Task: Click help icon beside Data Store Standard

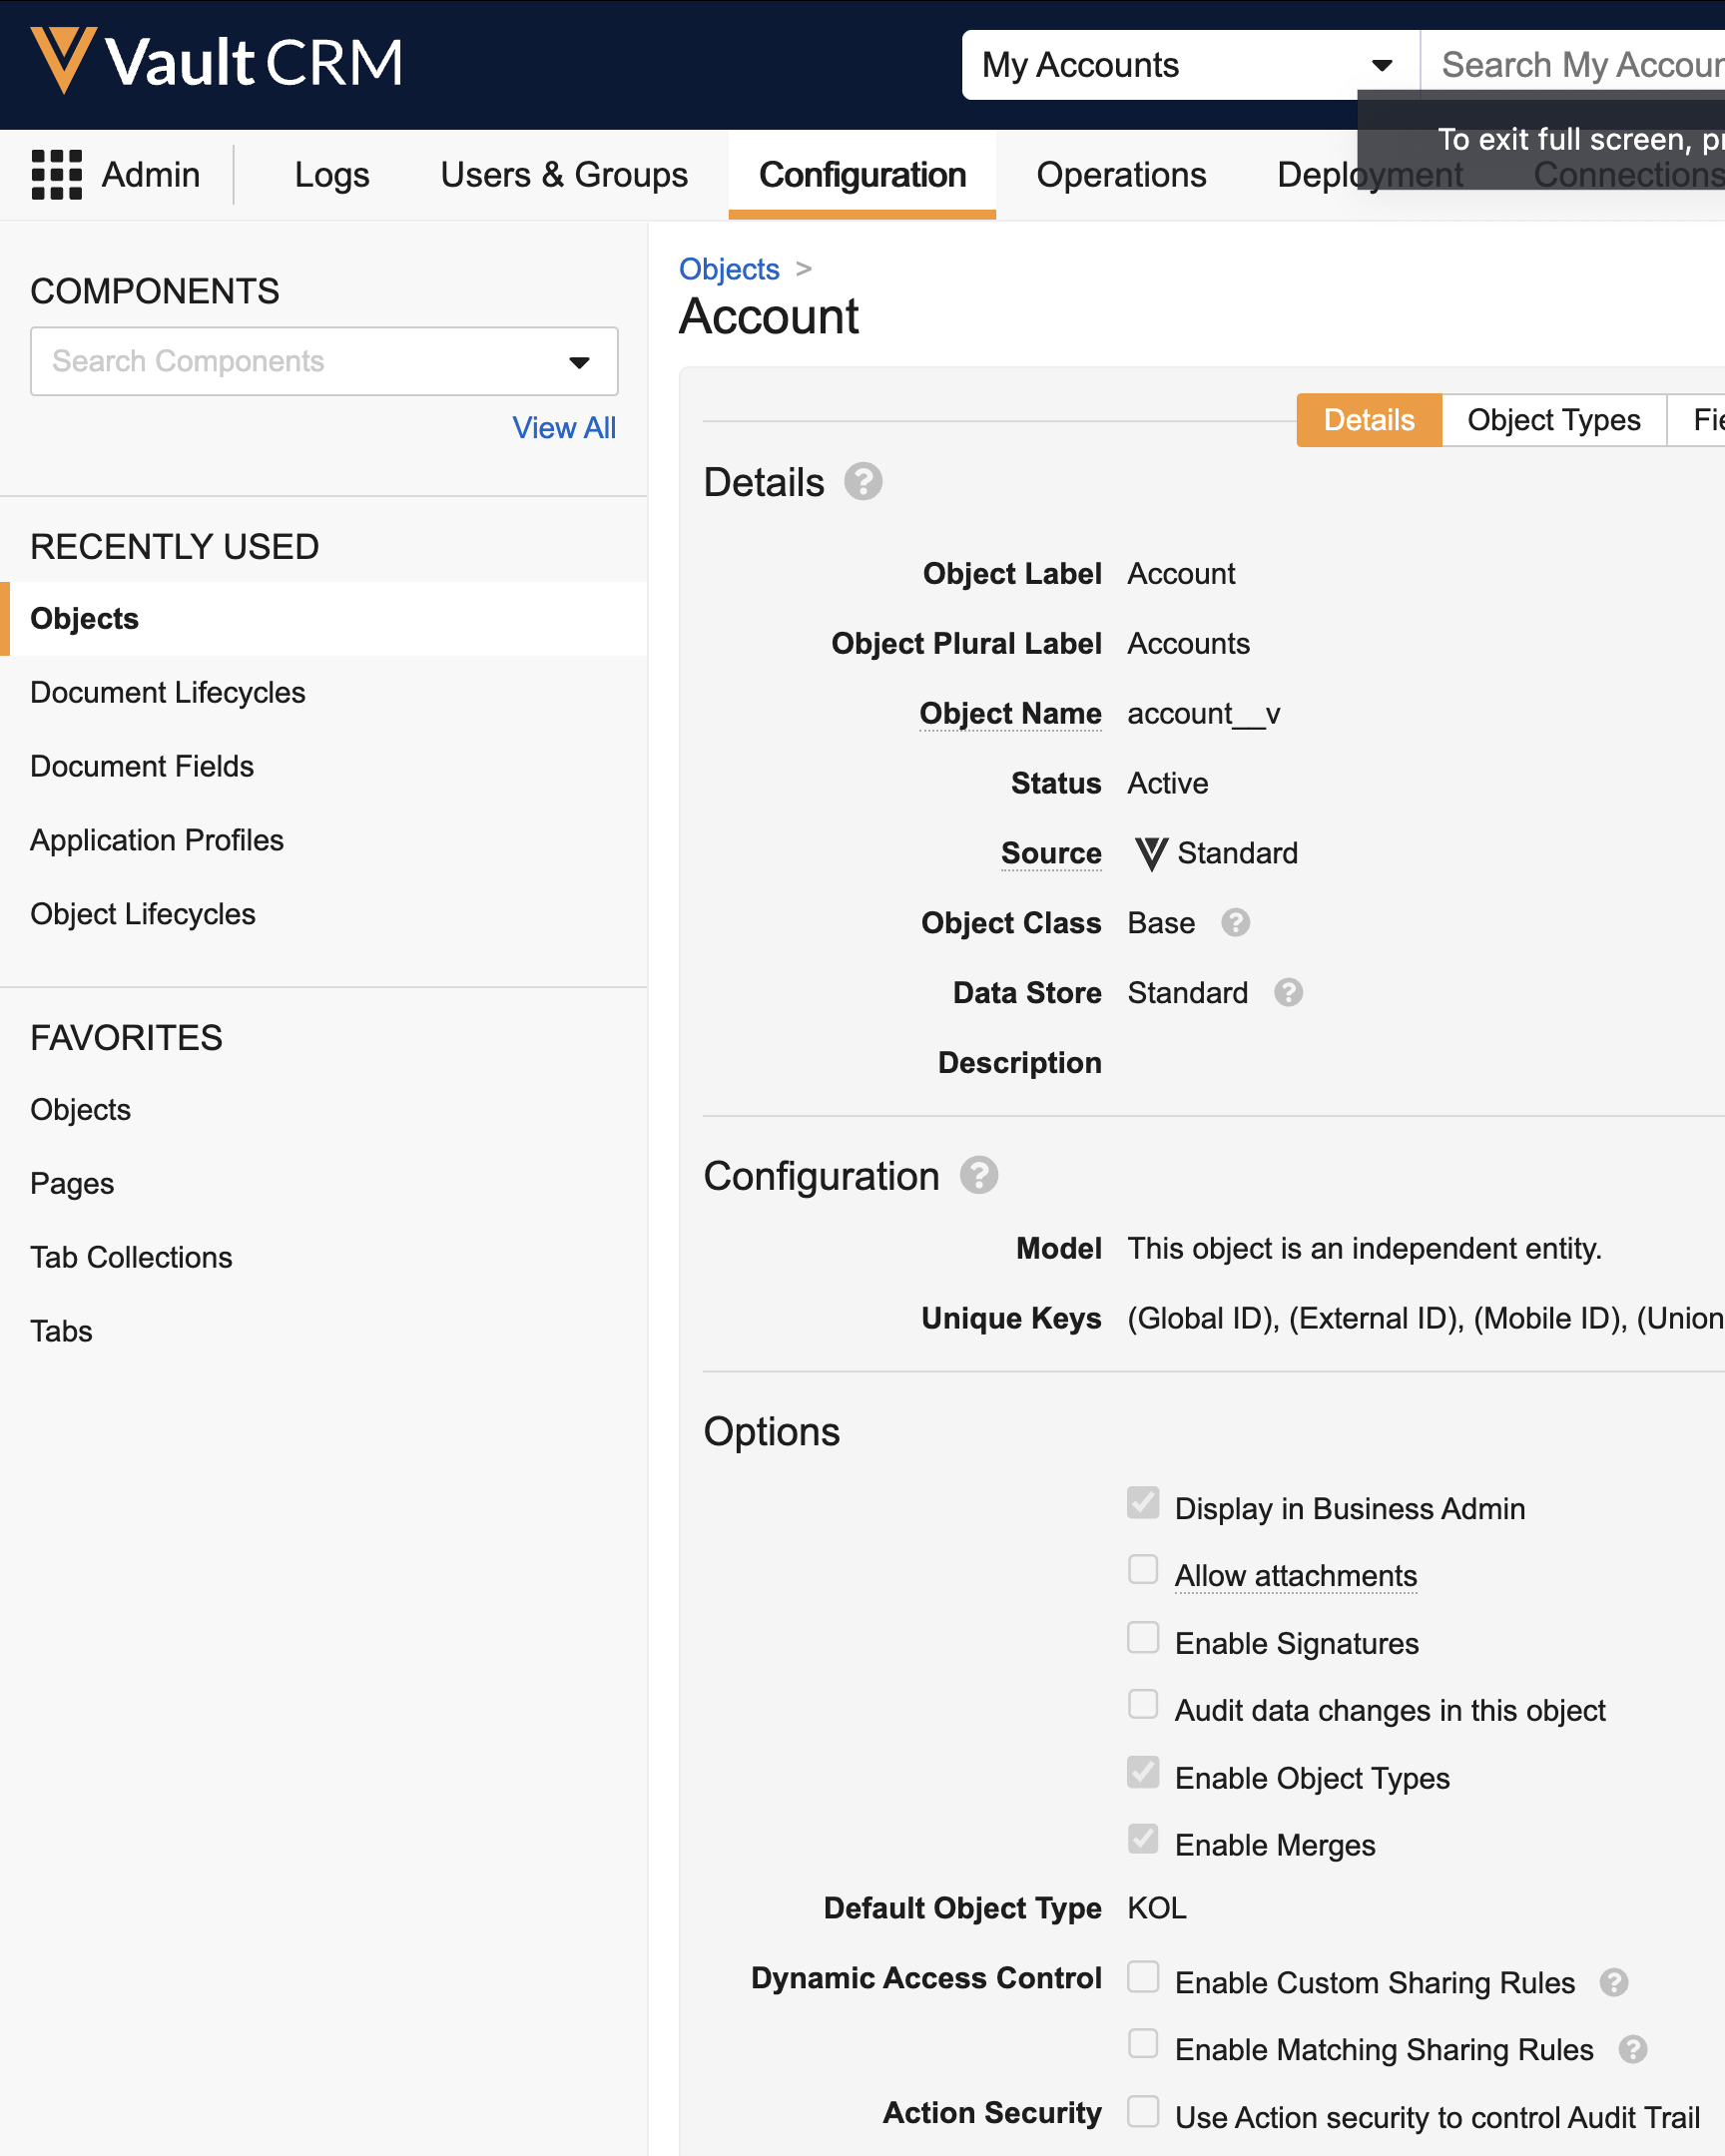Action: click(x=1288, y=992)
